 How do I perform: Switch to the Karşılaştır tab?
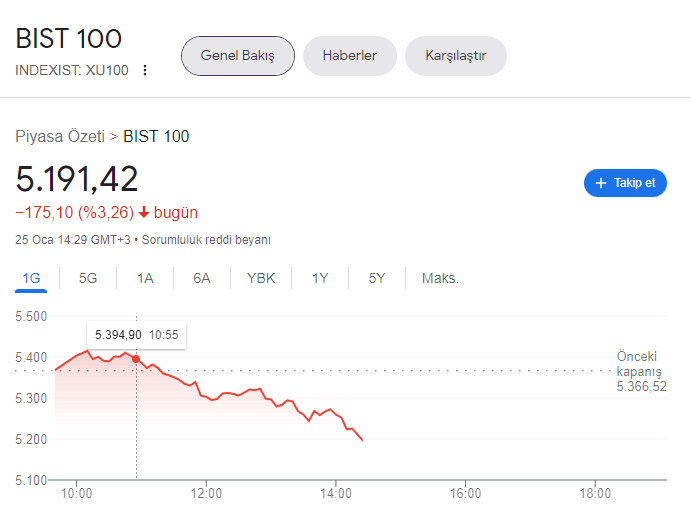(456, 56)
